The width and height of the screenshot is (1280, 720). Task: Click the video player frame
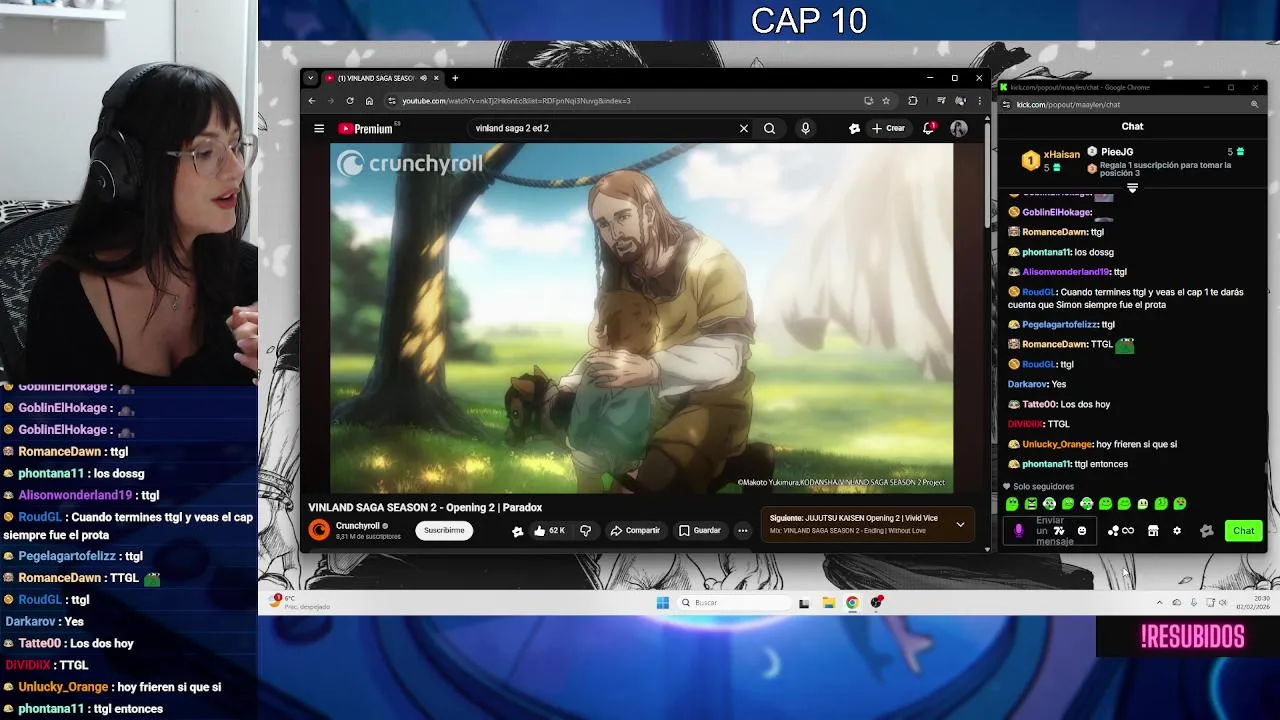641,318
